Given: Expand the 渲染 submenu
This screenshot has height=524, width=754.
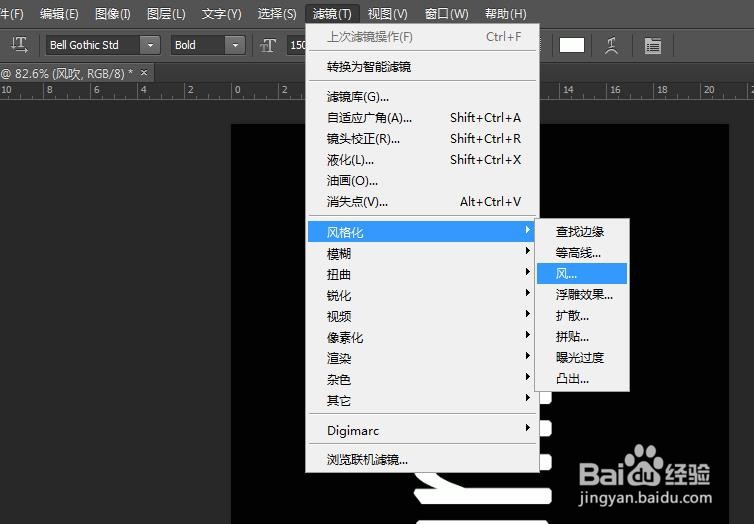Looking at the screenshot, I should click(x=421, y=358).
